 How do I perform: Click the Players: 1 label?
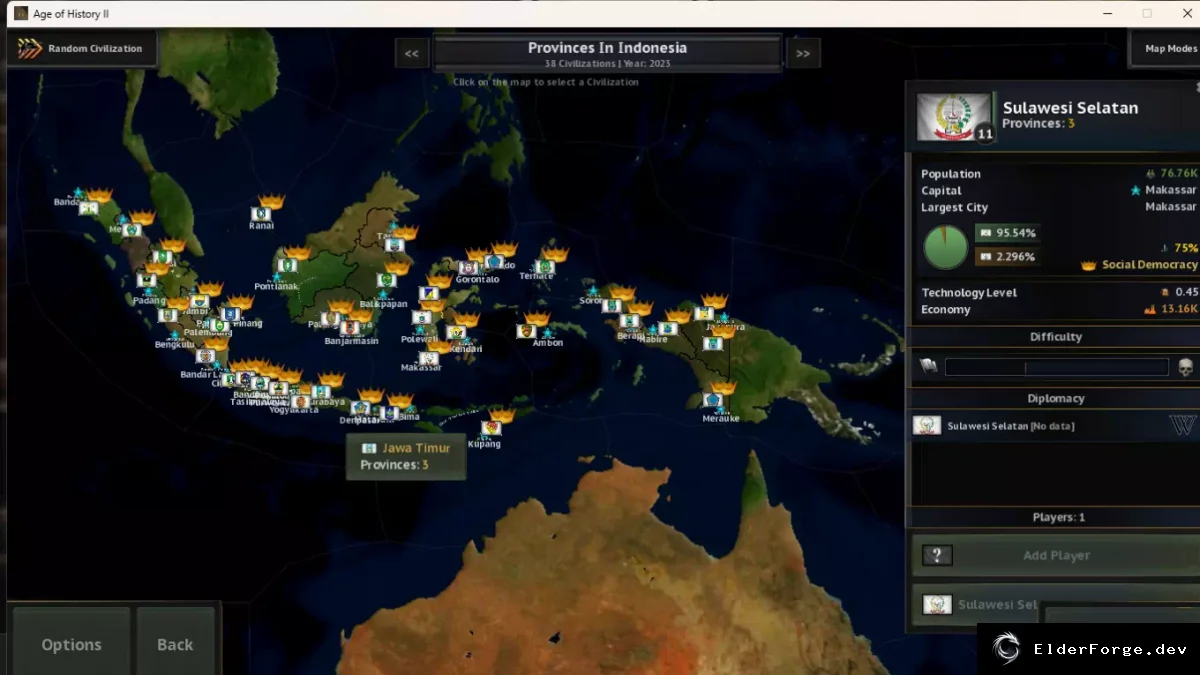coord(1058,517)
